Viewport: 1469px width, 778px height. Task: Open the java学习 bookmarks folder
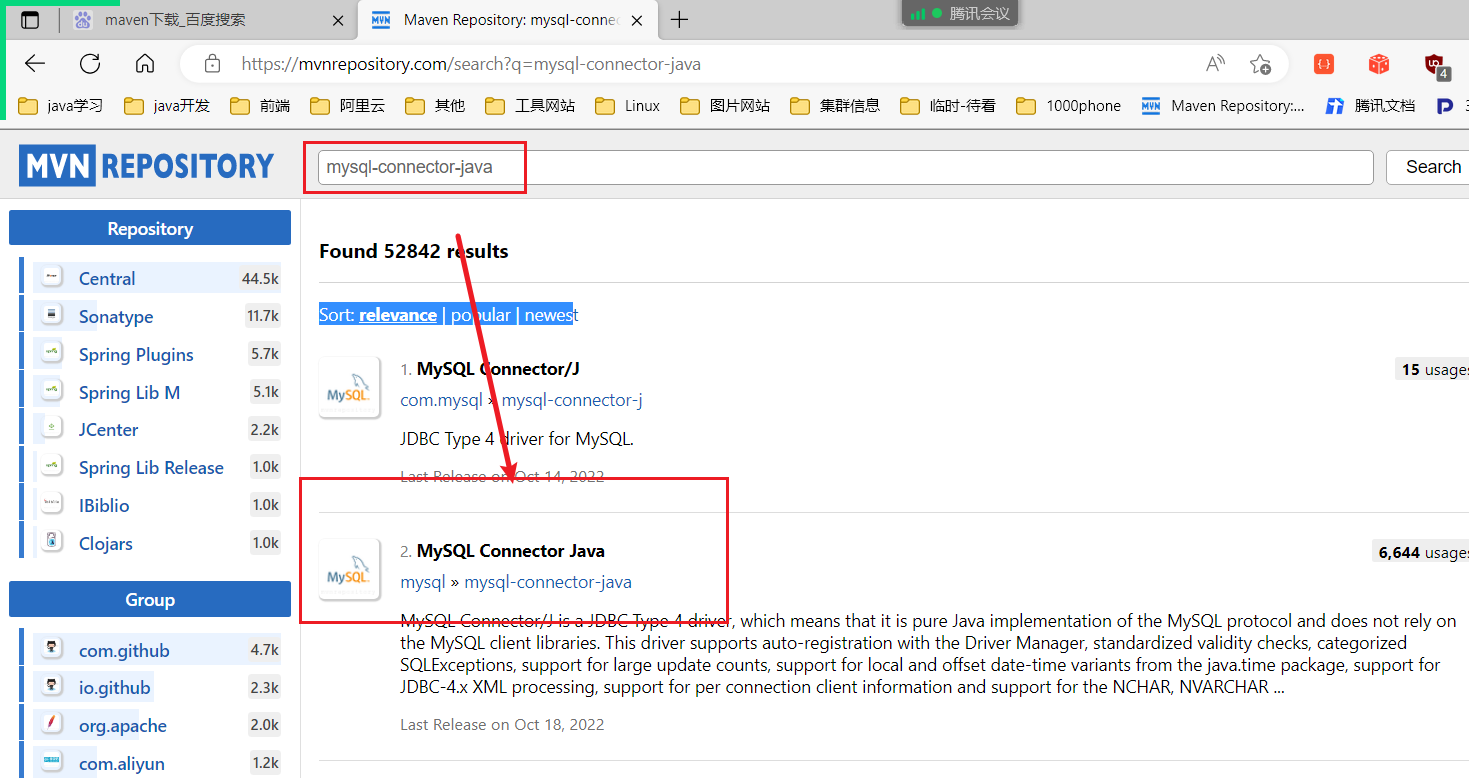pos(62,105)
